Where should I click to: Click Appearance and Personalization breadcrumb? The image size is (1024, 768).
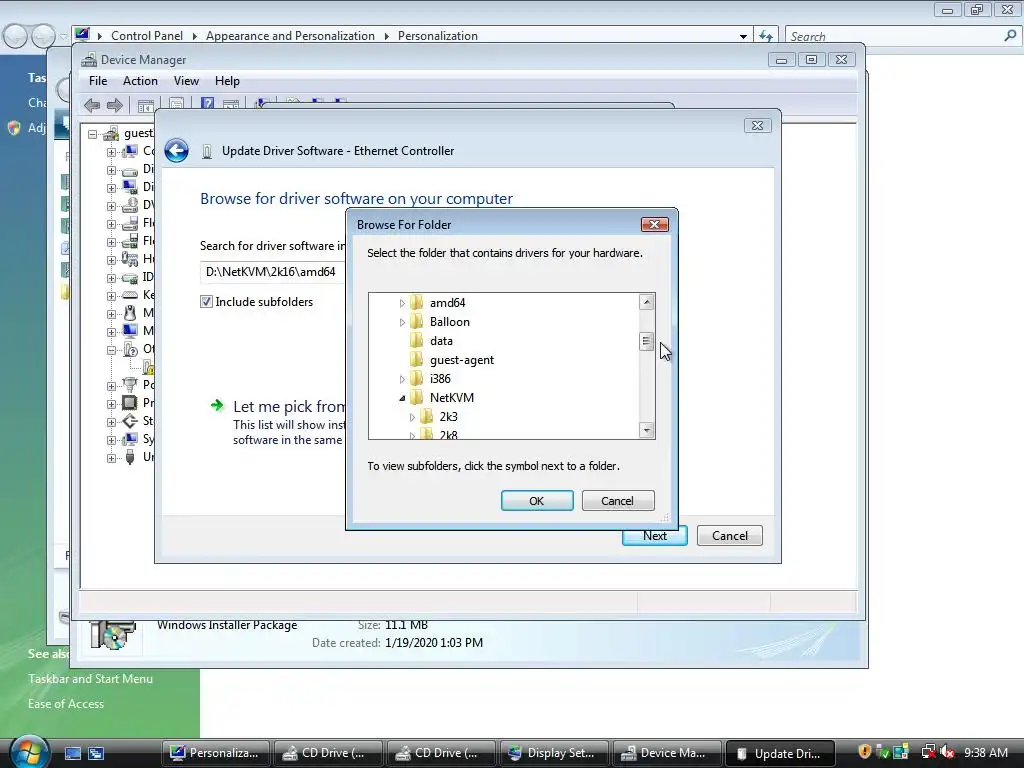(x=290, y=36)
